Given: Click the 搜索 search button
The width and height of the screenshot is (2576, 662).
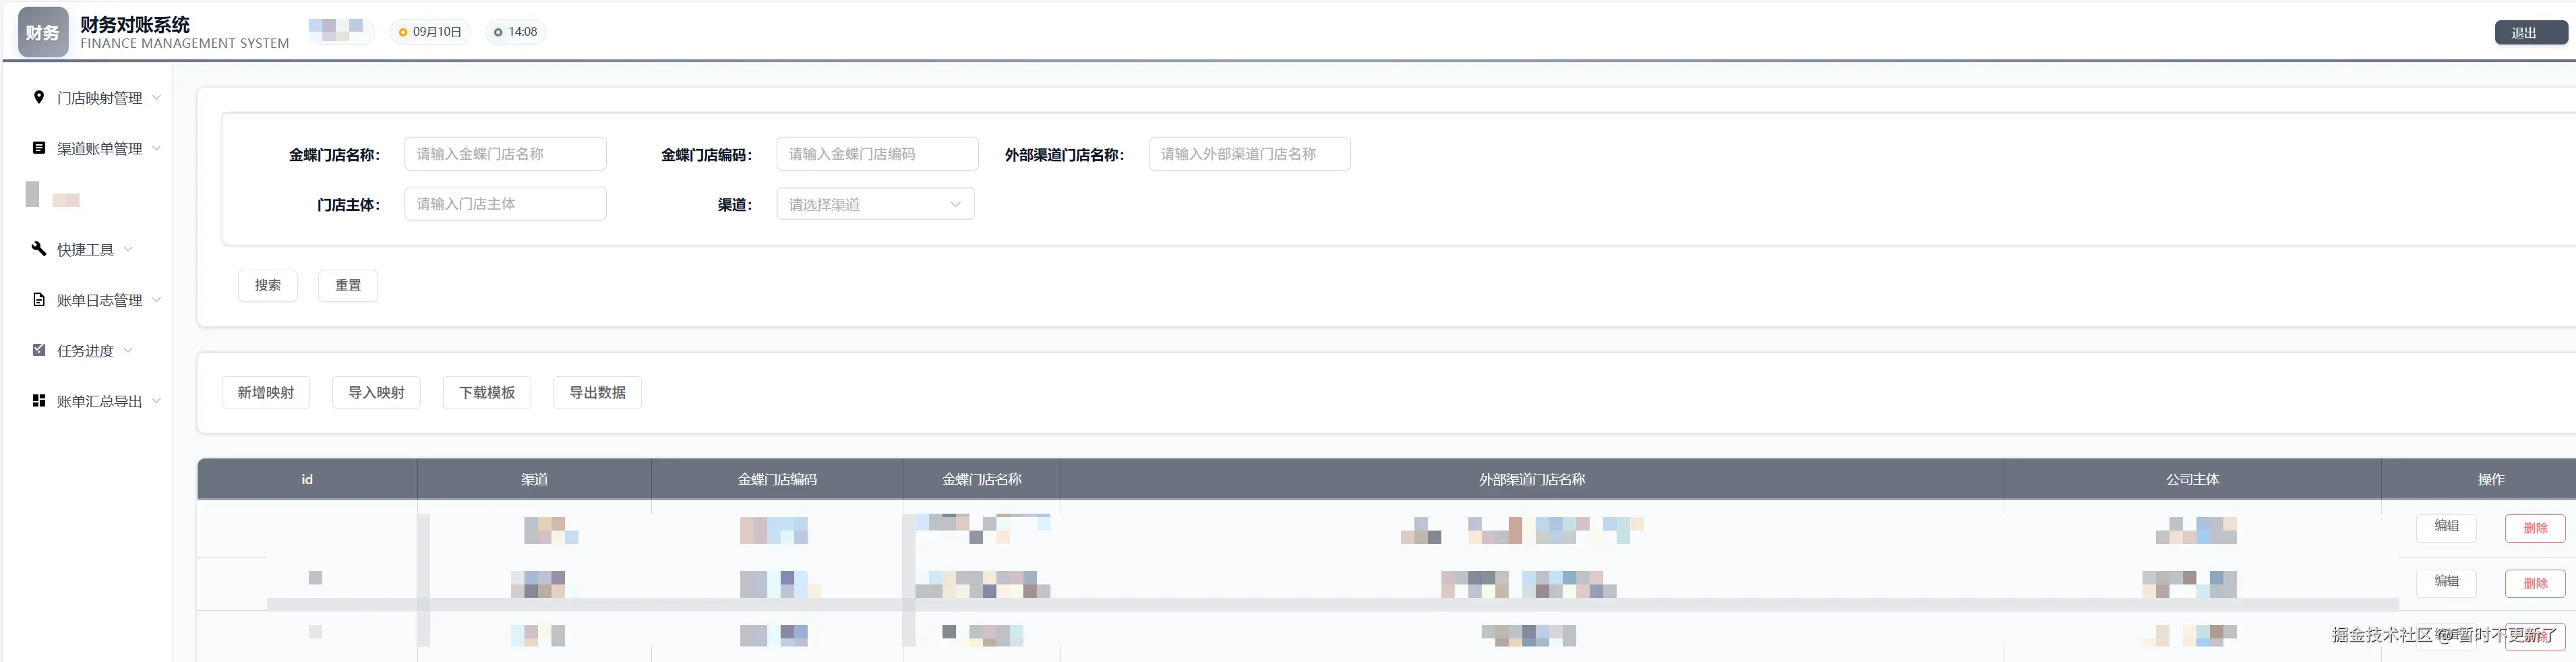Looking at the screenshot, I should pyautogui.click(x=267, y=285).
